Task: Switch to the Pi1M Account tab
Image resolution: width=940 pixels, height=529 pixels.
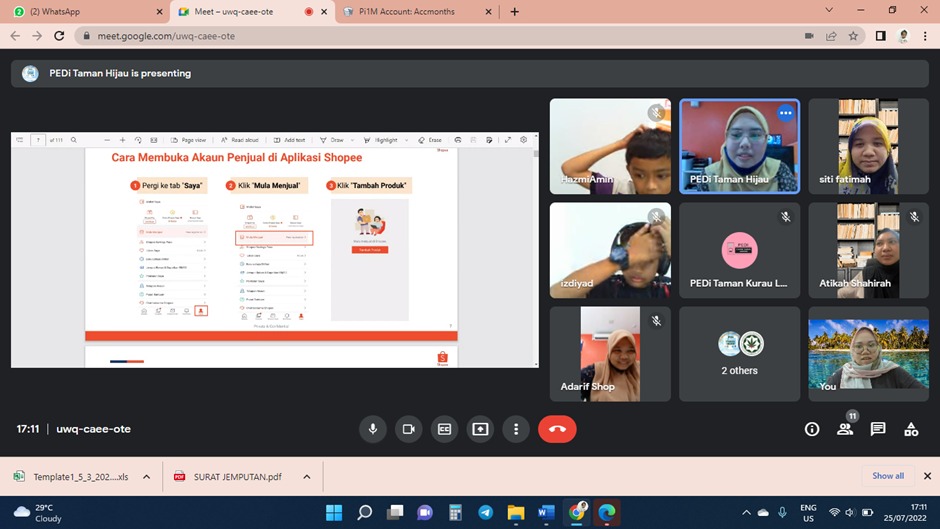Action: click(x=410, y=11)
